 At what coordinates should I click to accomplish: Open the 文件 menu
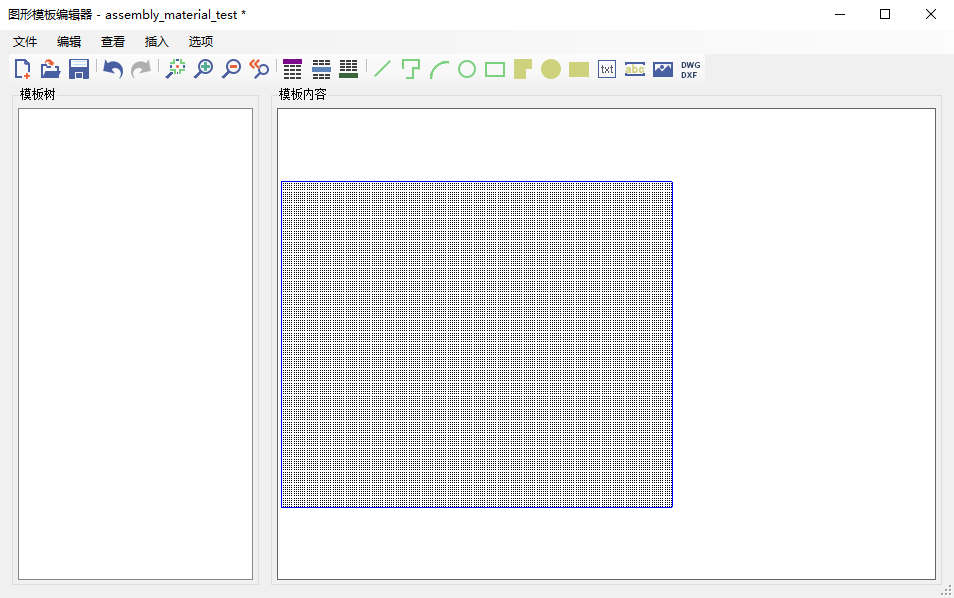pos(25,41)
